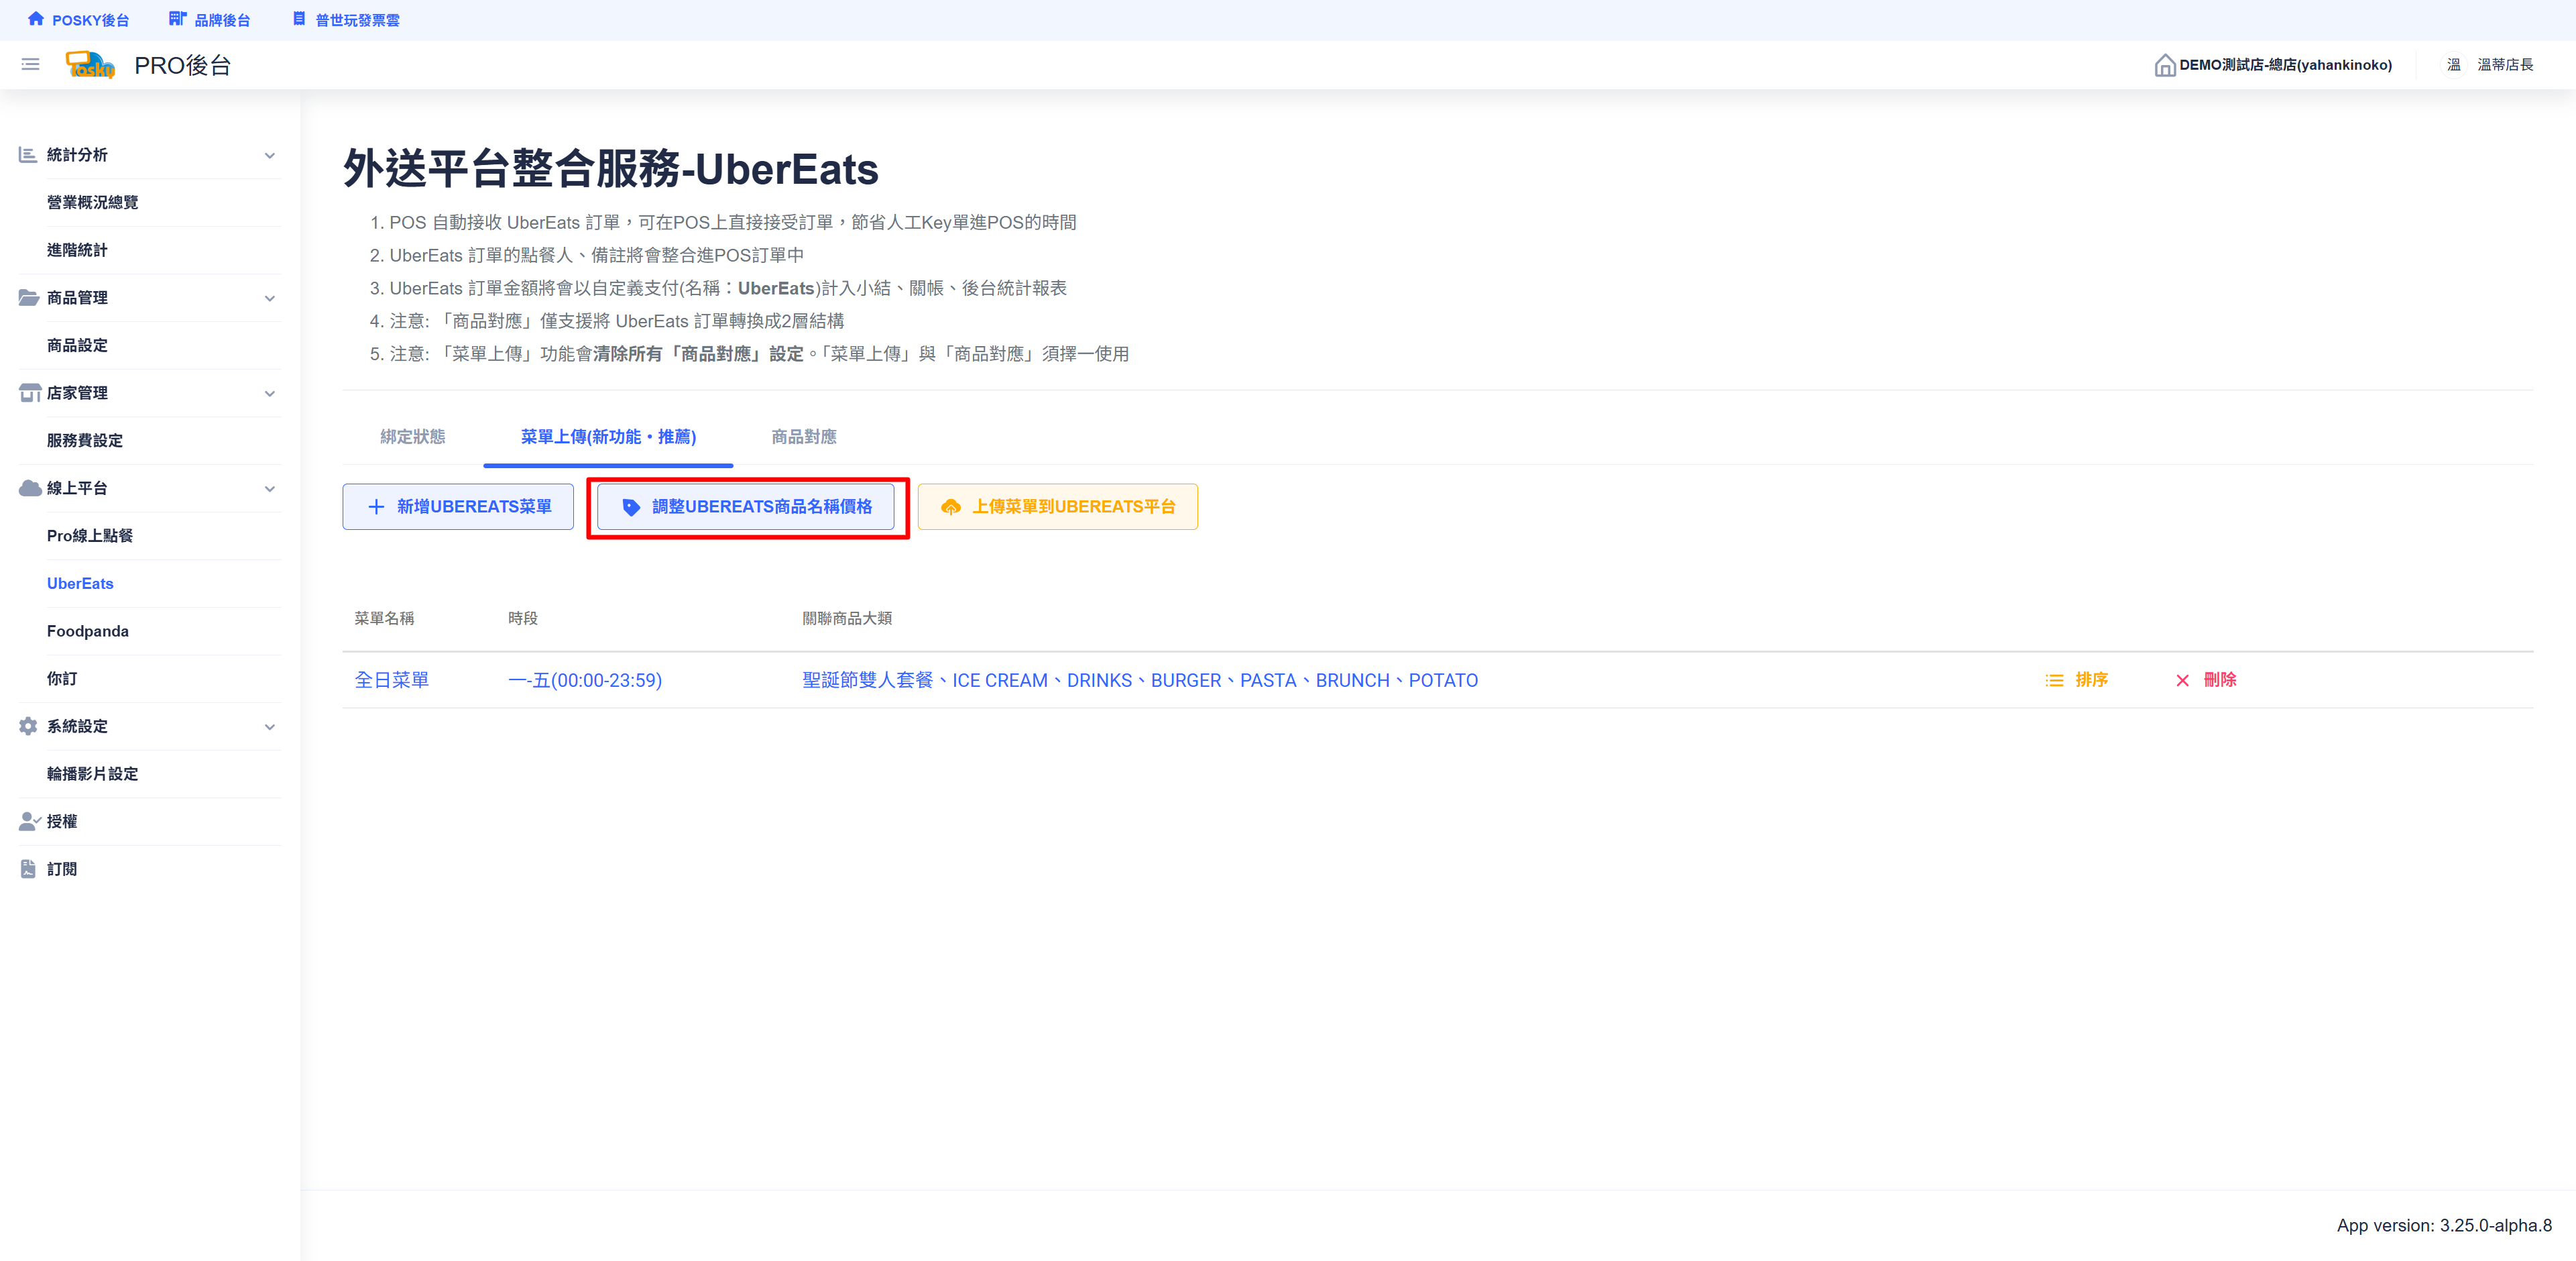Open 品牌後台 top bar icon
This screenshot has width=2576, height=1261.
(x=177, y=19)
